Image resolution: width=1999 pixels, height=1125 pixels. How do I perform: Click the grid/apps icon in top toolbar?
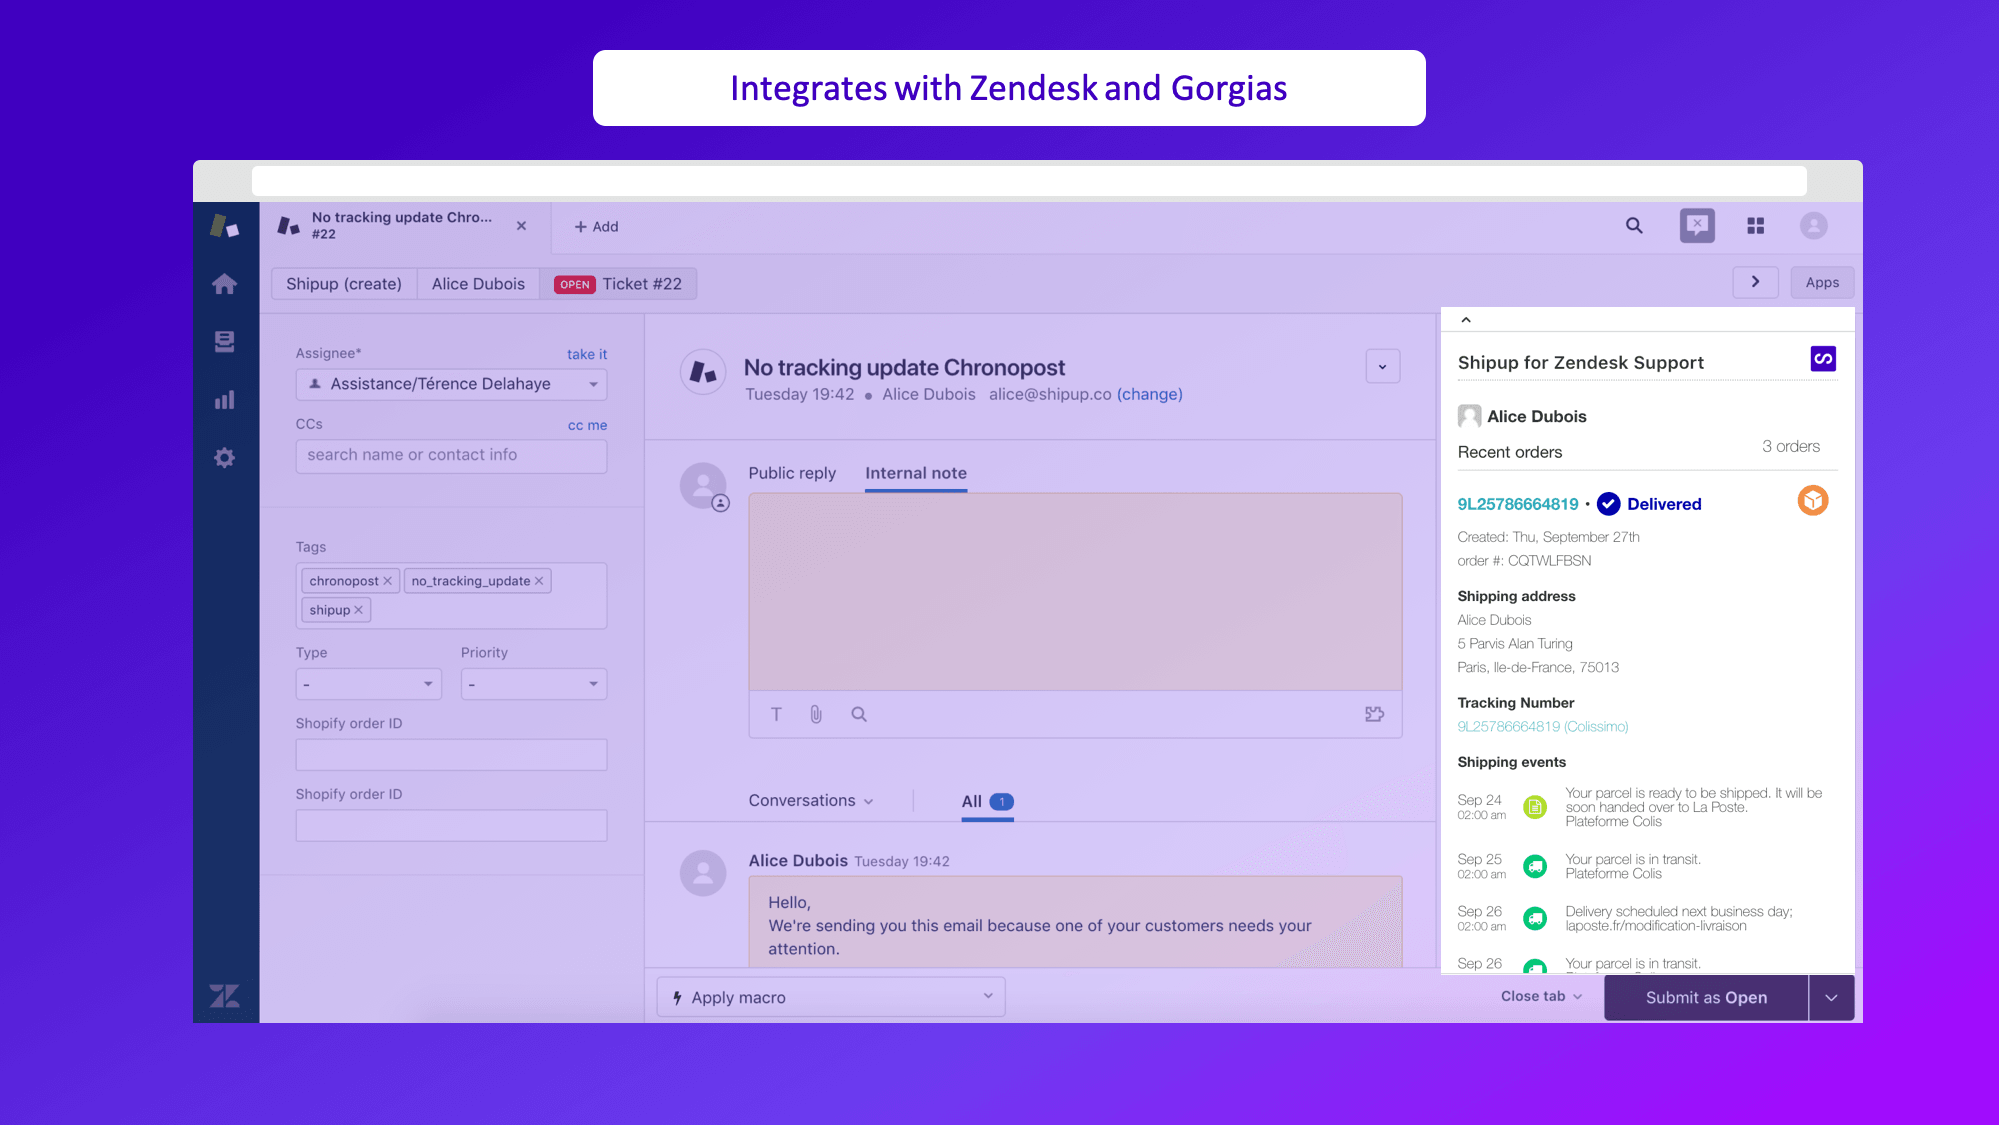pos(1757,225)
